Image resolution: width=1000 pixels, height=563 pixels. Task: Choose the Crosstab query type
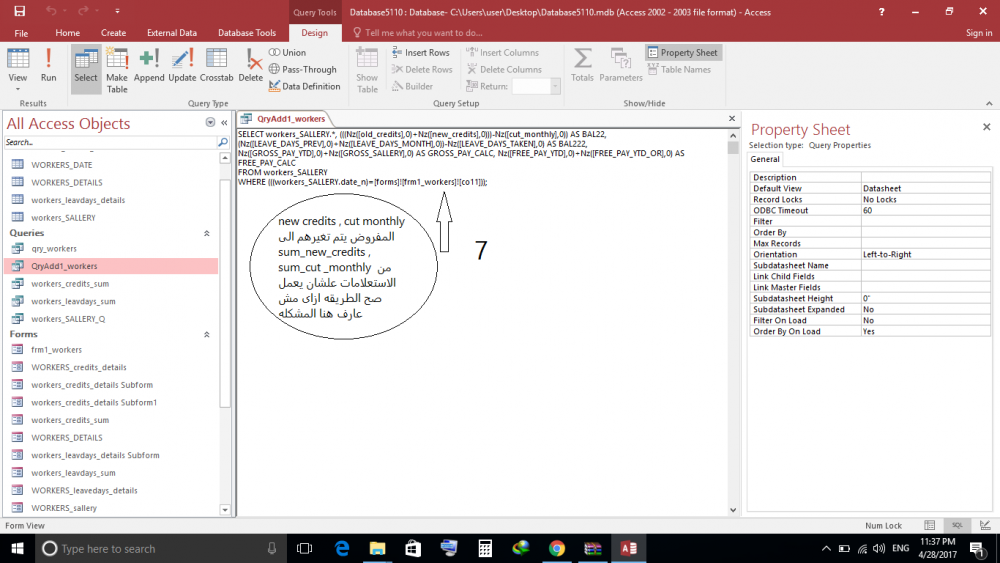pos(216,65)
